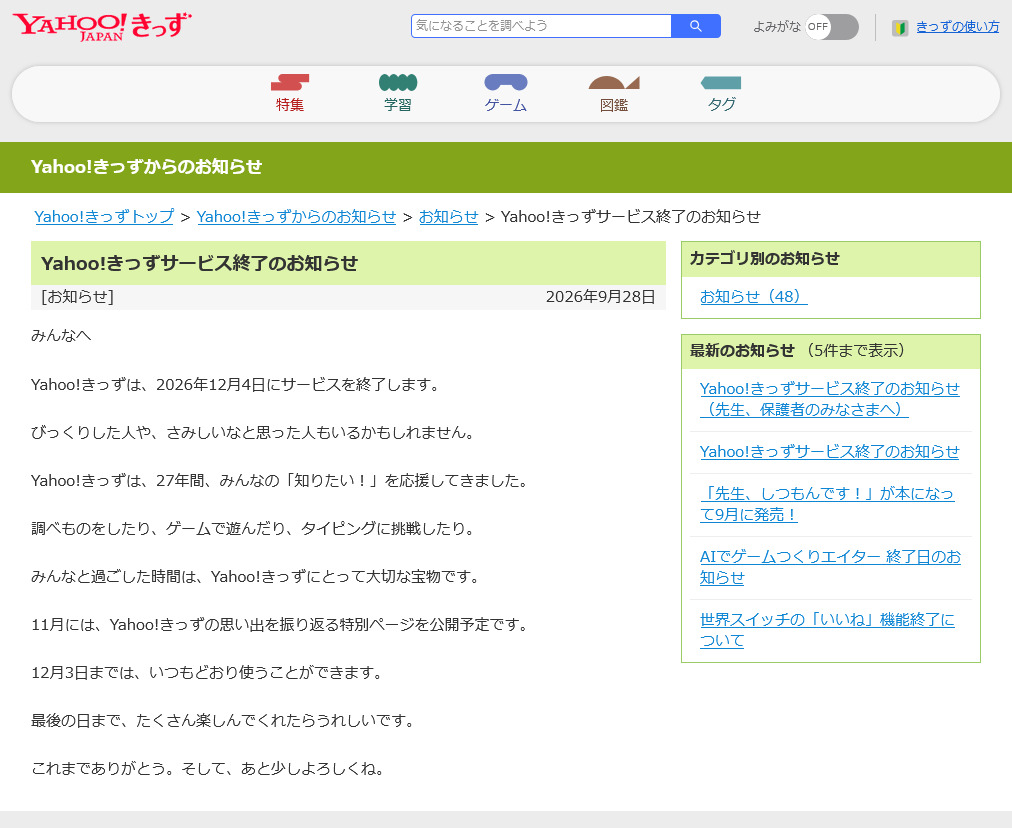Click the 最新のお知らせ sidebar heading
The width and height of the screenshot is (1012, 828).
click(x=742, y=351)
